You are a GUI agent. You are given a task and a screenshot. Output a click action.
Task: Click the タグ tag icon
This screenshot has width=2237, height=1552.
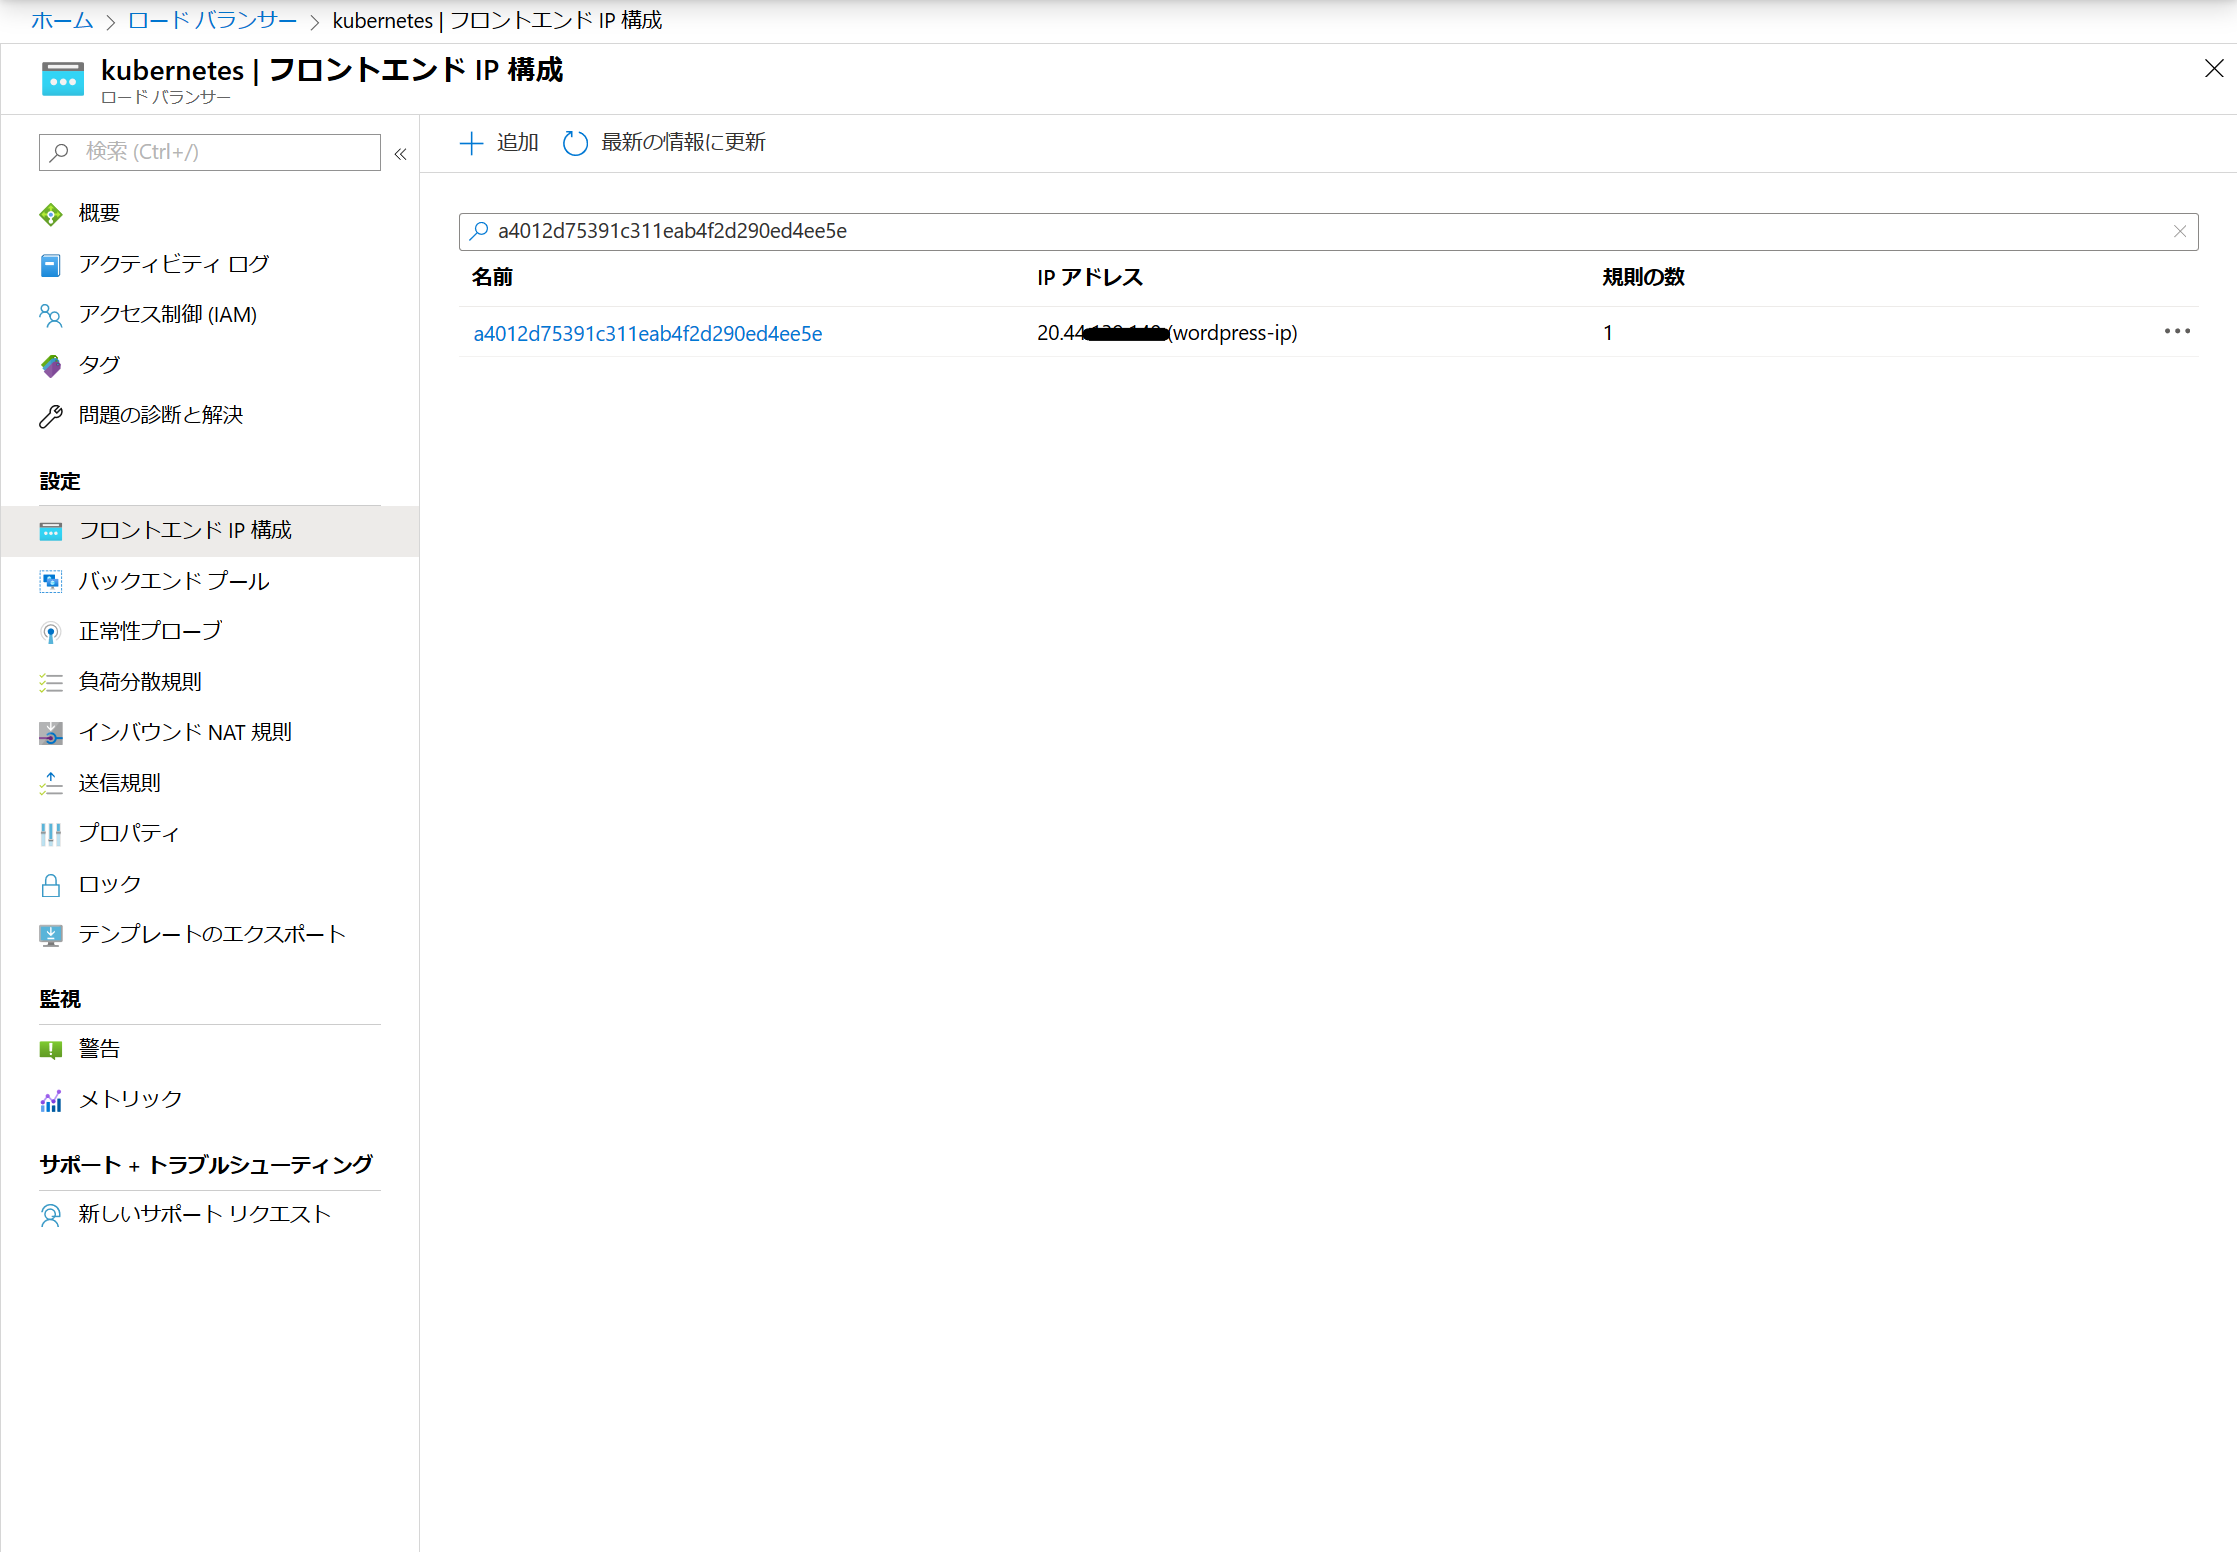coord(51,366)
